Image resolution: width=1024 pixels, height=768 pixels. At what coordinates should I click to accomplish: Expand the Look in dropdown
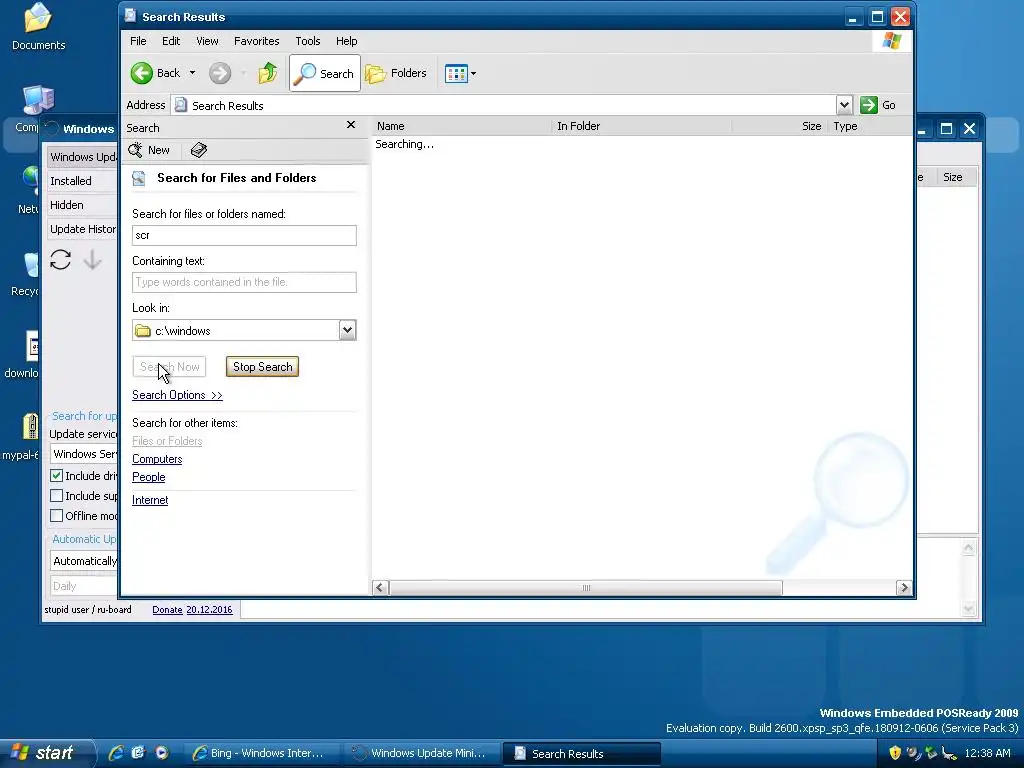pos(347,330)
